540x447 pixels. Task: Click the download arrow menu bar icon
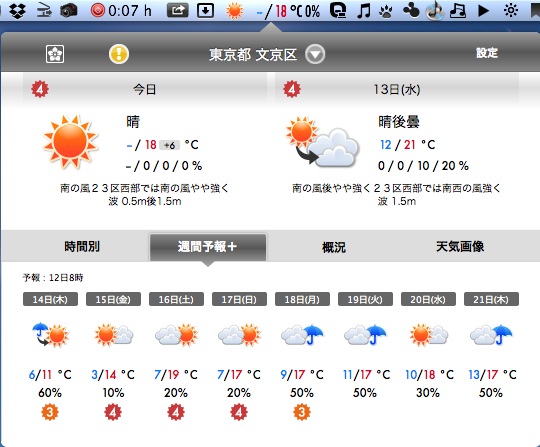(x=205, y=11)
